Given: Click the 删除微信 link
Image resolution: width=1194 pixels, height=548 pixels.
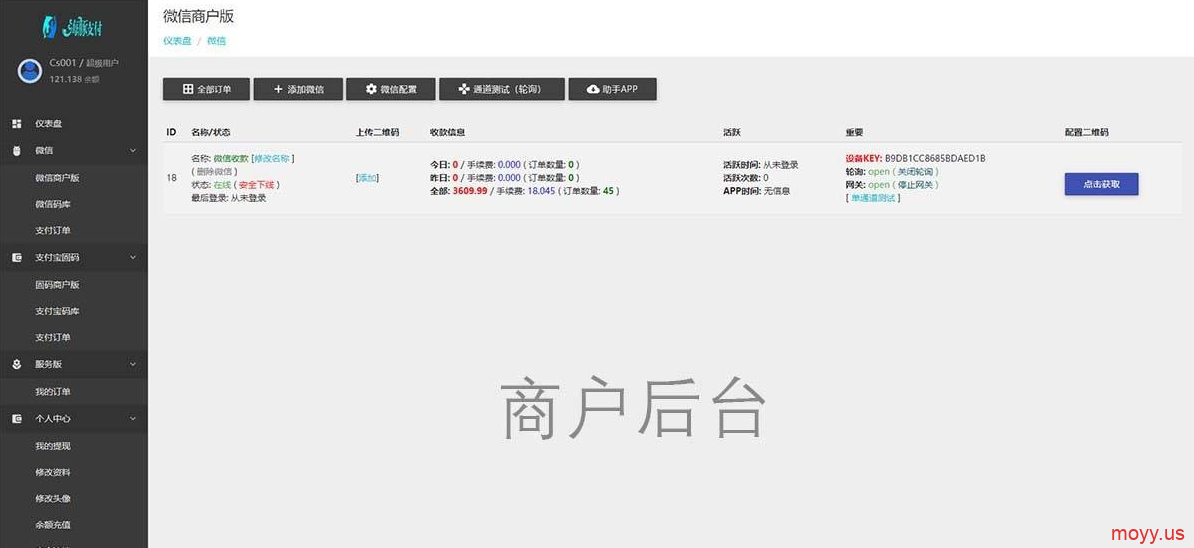Looking at the screenshot, I should [216, 171].
